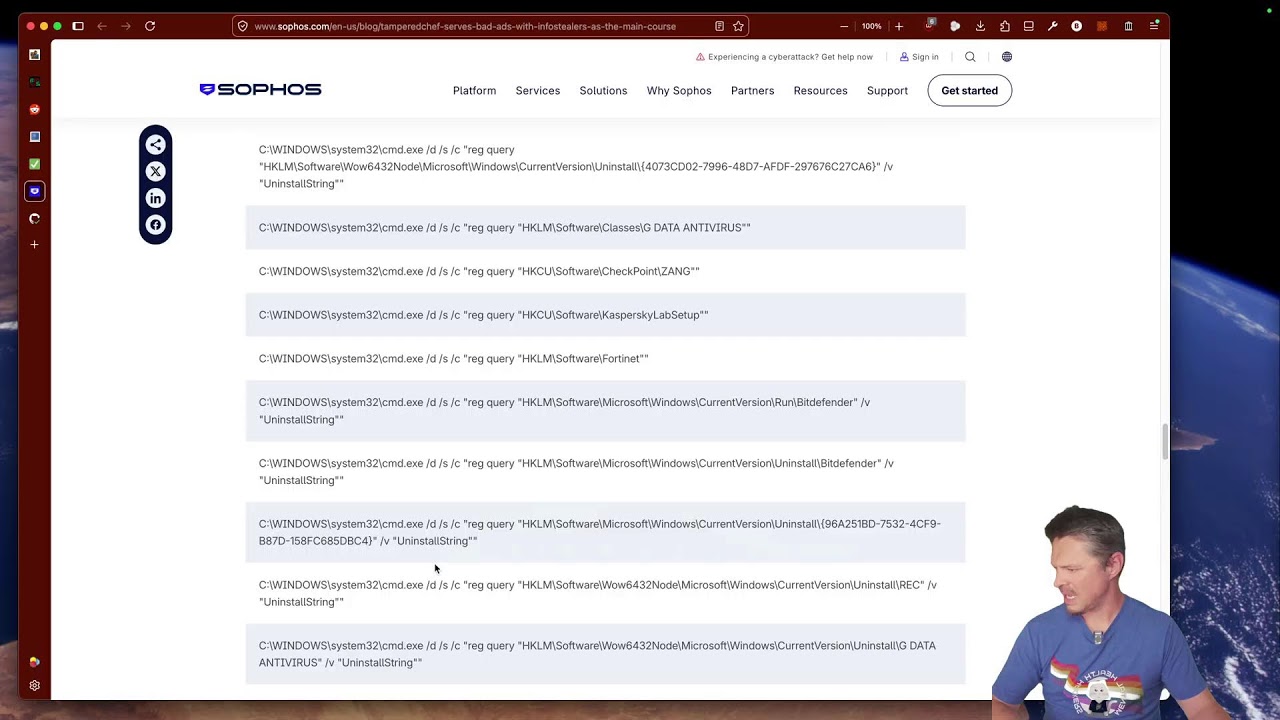The image size is (1280, 720).
Task: Open the extensions puzzle-piece icon
Action: tap(1004, 26)
